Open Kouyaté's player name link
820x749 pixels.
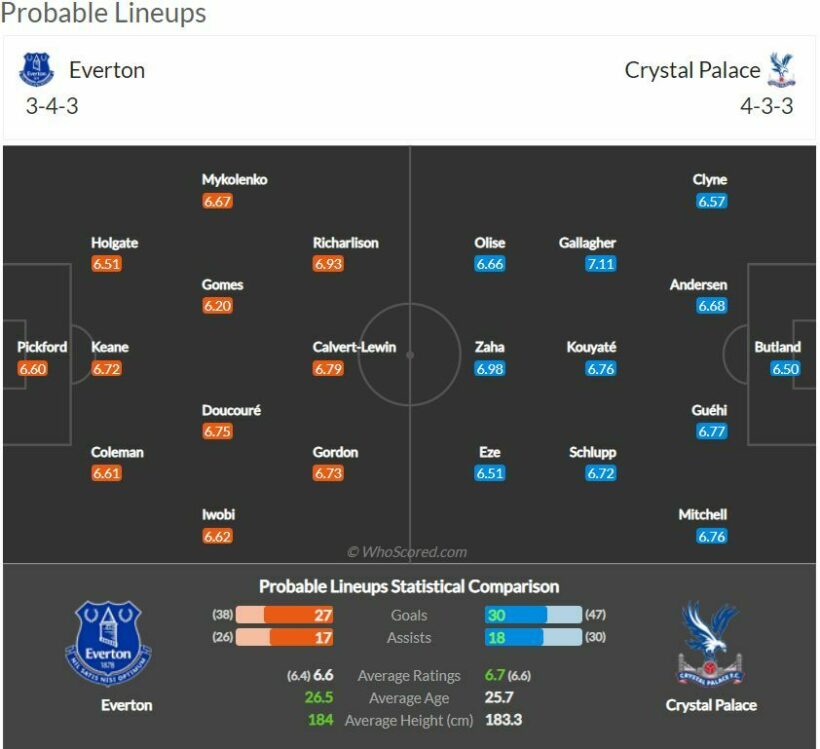pos(591,347)
